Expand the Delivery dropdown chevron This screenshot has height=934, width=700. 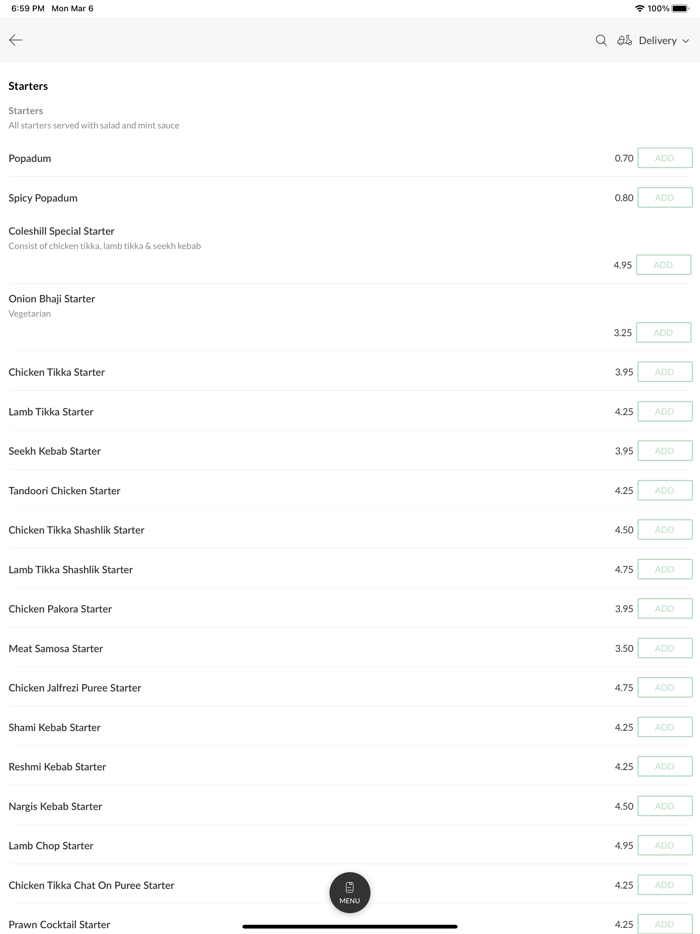pyautogui.click(x=686, y=41)
